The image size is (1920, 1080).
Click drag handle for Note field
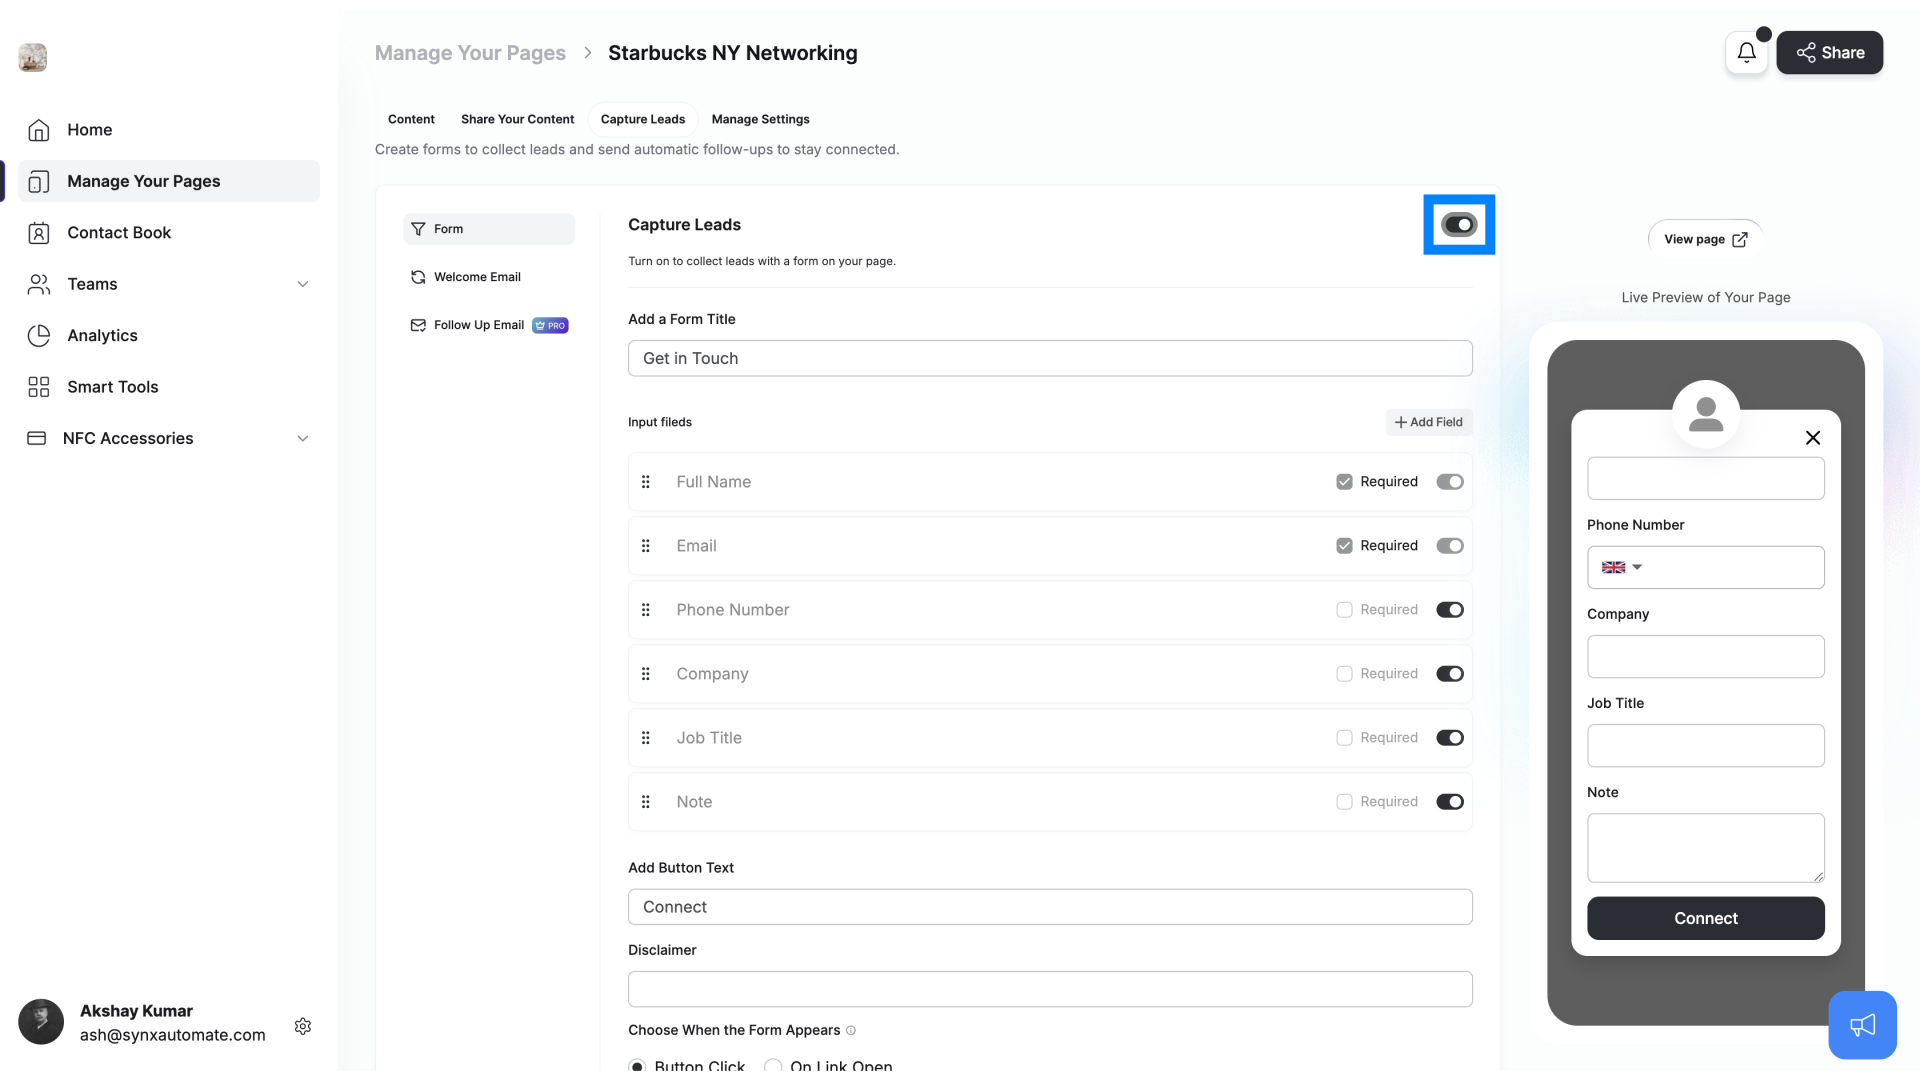click(646, 802)
